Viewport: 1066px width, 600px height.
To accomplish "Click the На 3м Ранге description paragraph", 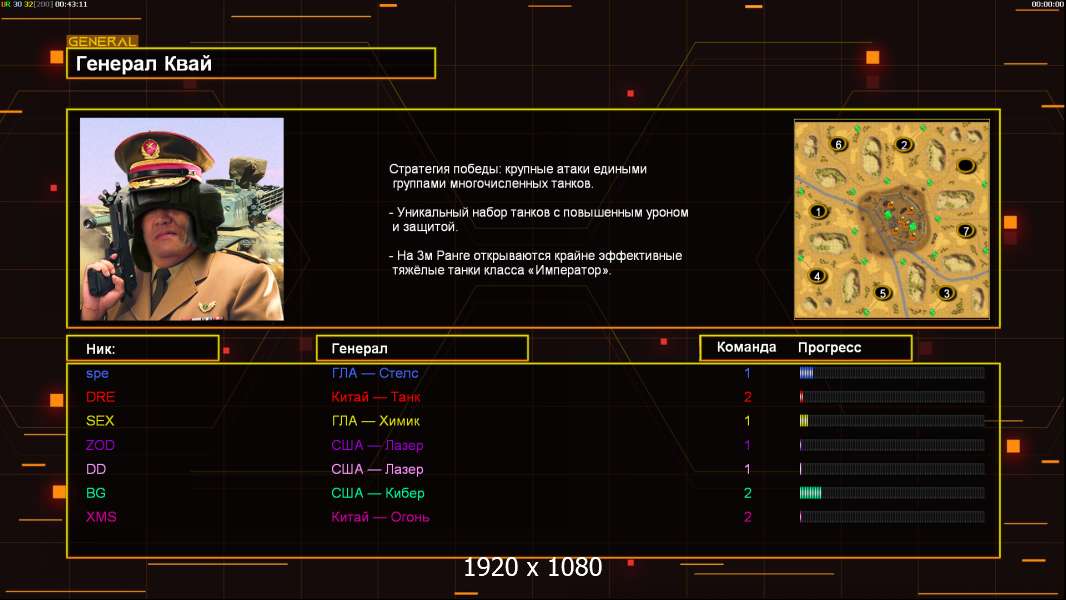I will (536, 263).
